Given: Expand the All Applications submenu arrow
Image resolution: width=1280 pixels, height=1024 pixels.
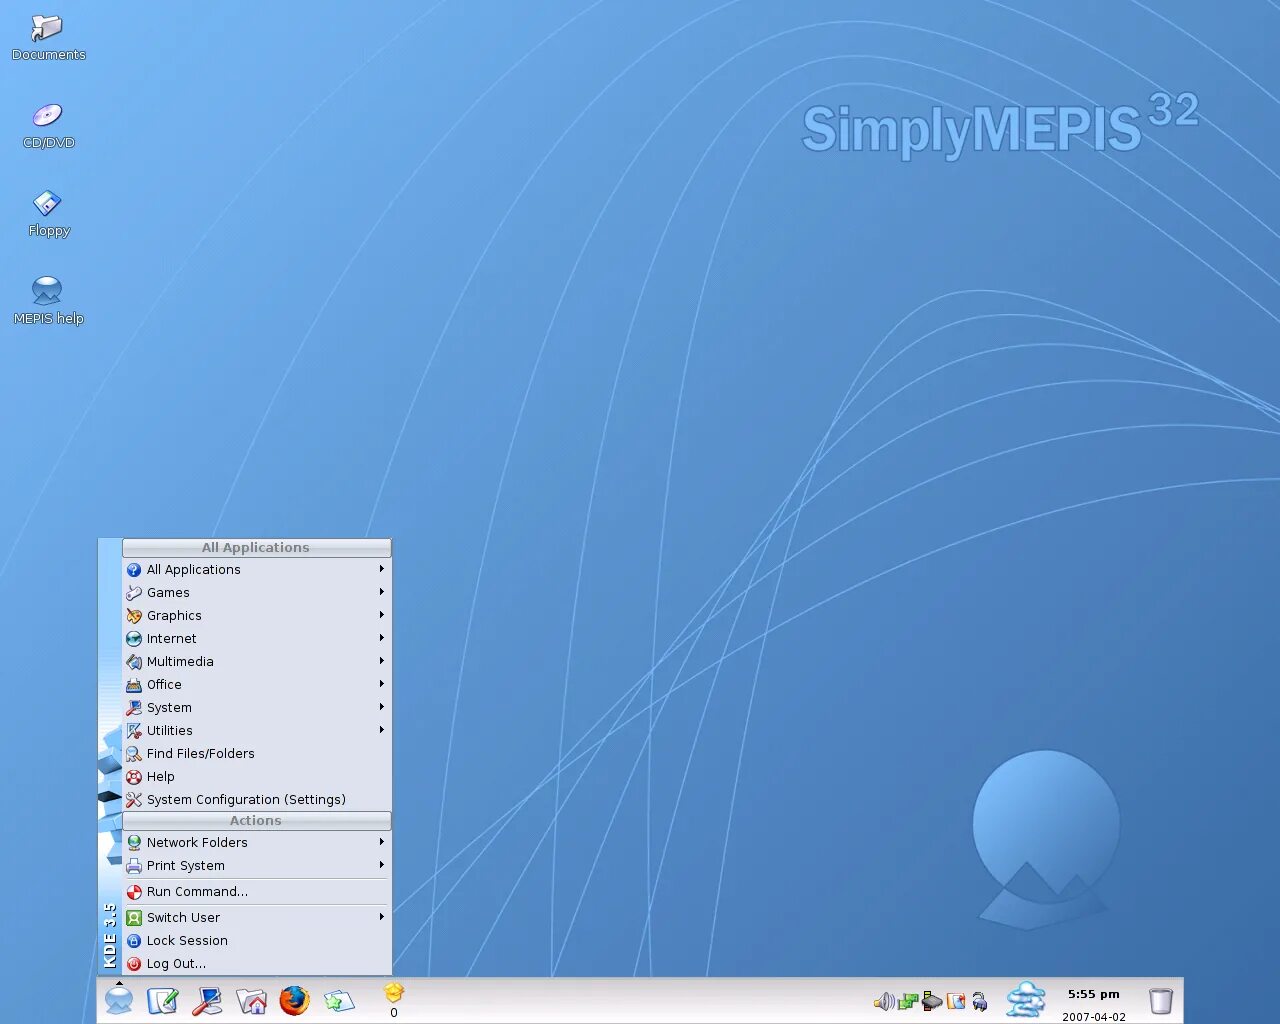Looking at the screenshot, I should (x=382, y=569).
